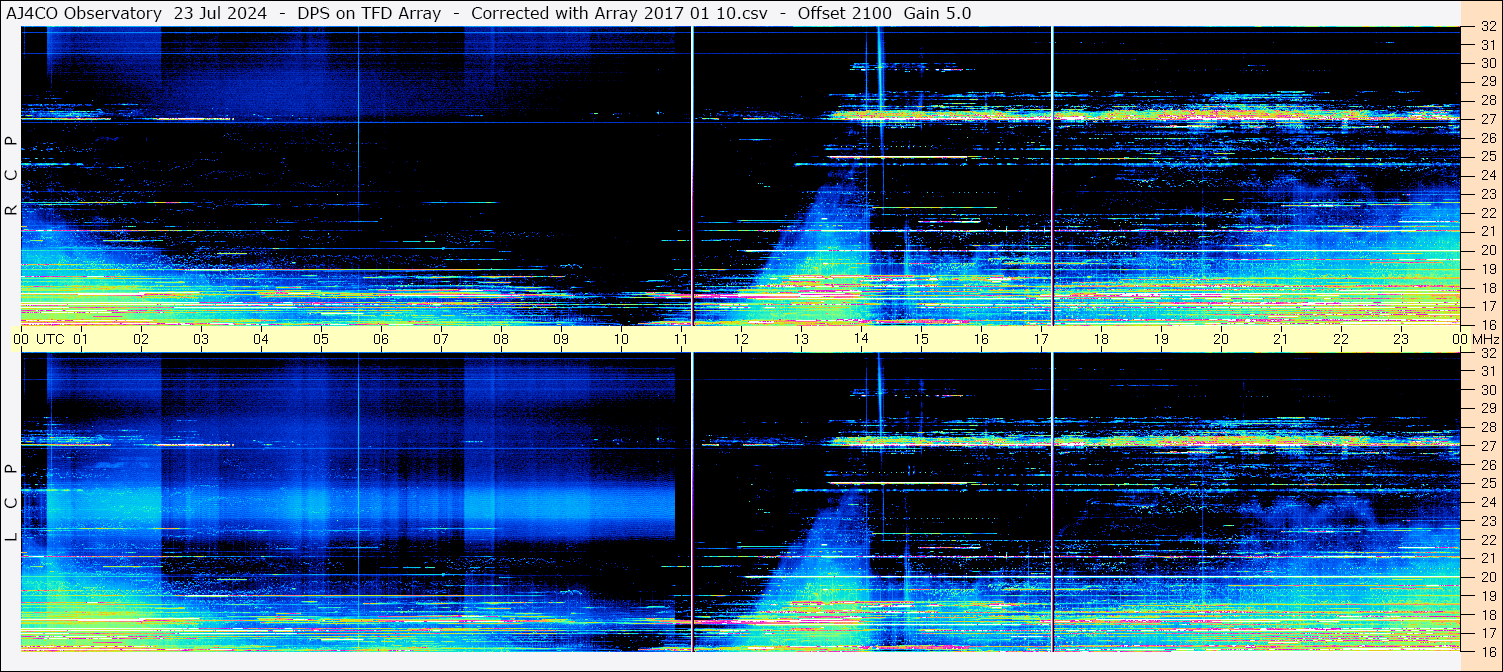Click the 27 MHz label on the upper frequency scale
This screenshot has height=672, width=1503.
(1487, 119)
